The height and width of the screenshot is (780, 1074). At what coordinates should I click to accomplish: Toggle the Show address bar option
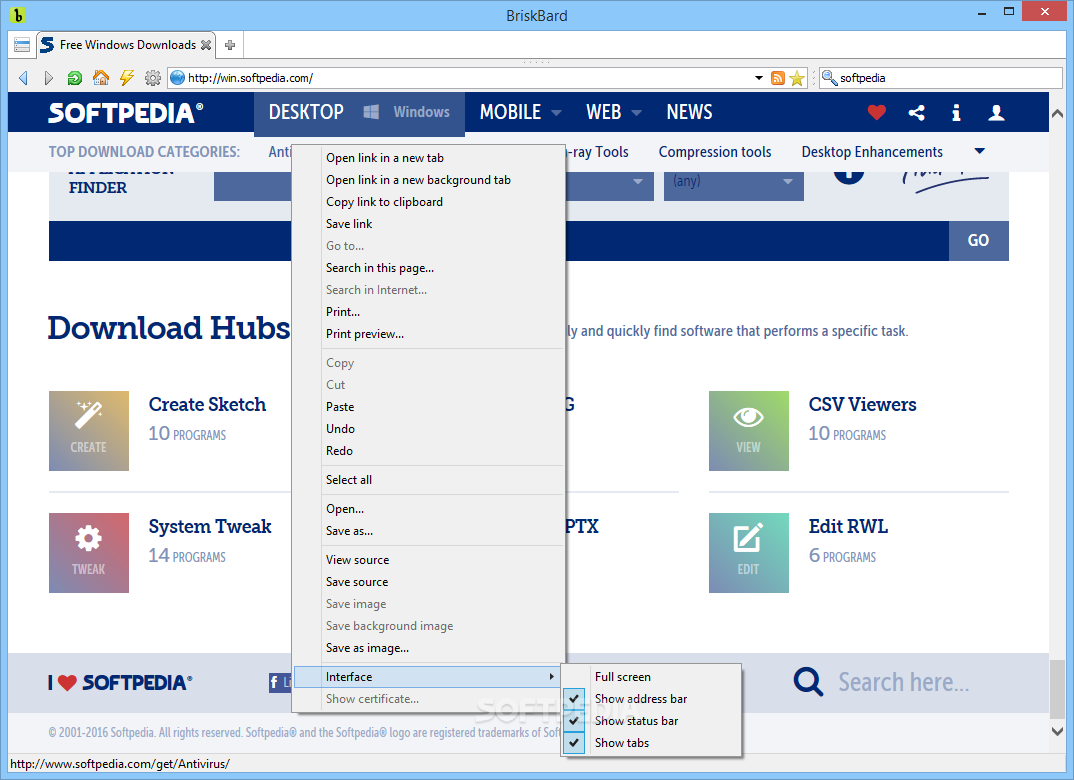pos(651,699)
